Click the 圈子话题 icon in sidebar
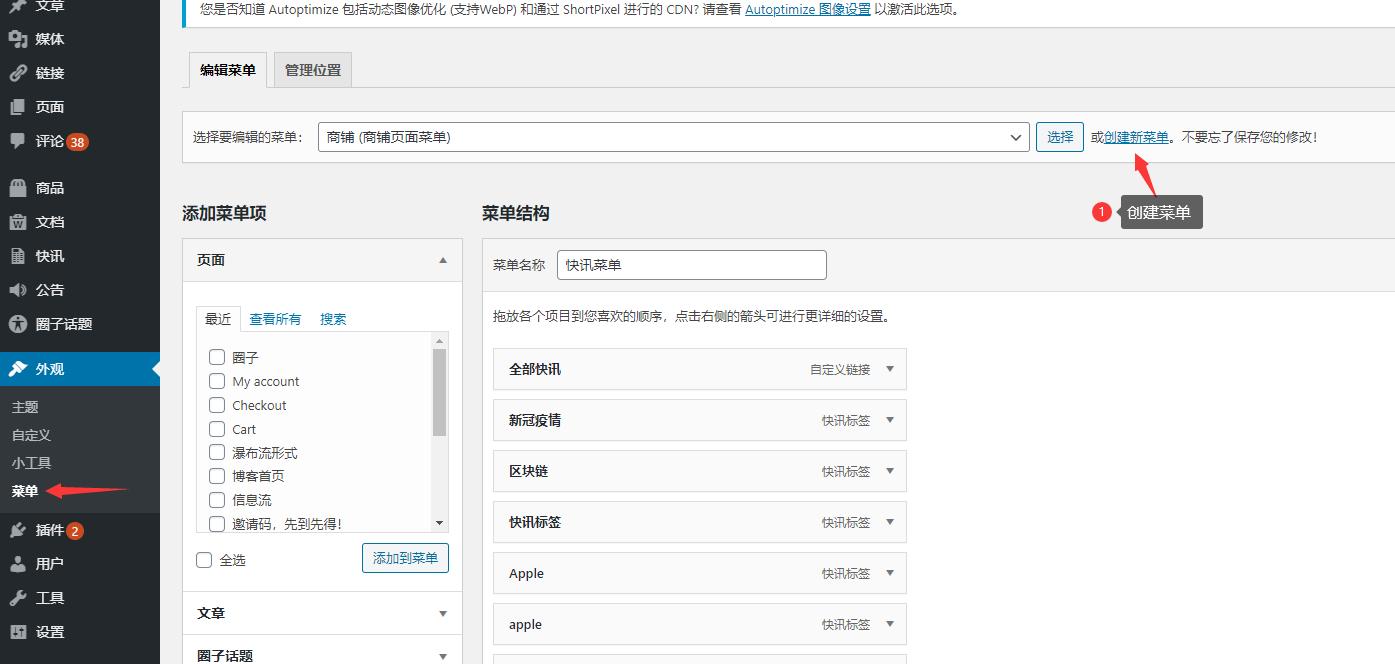This screenshot has width=1395, height=664. (x=18, y=324)
